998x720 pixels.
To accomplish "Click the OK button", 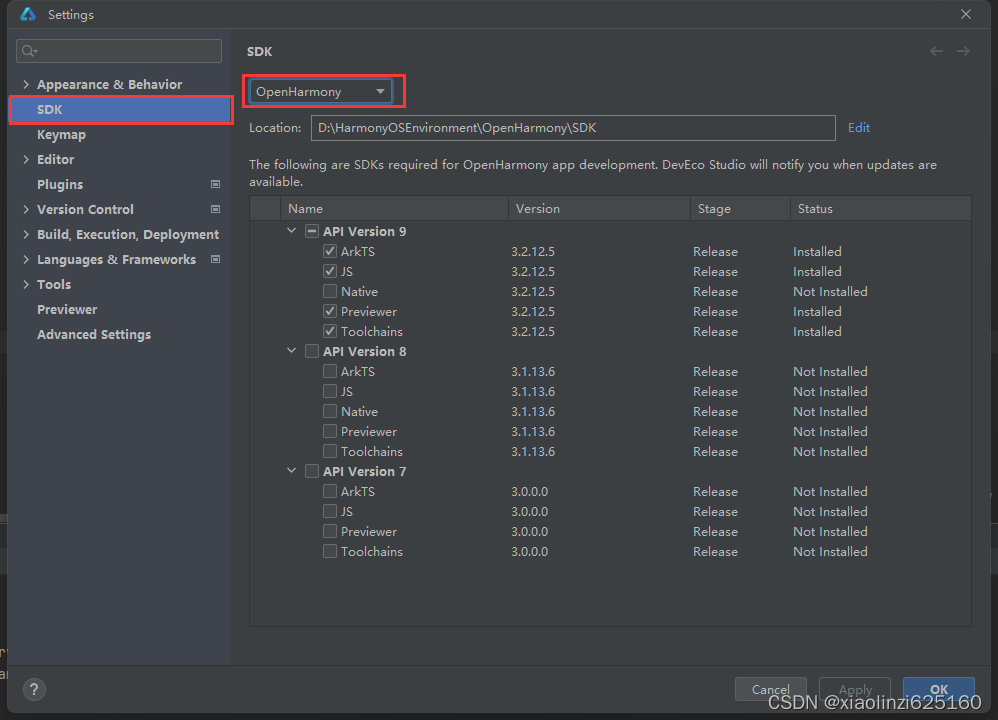I will [939, 689].
